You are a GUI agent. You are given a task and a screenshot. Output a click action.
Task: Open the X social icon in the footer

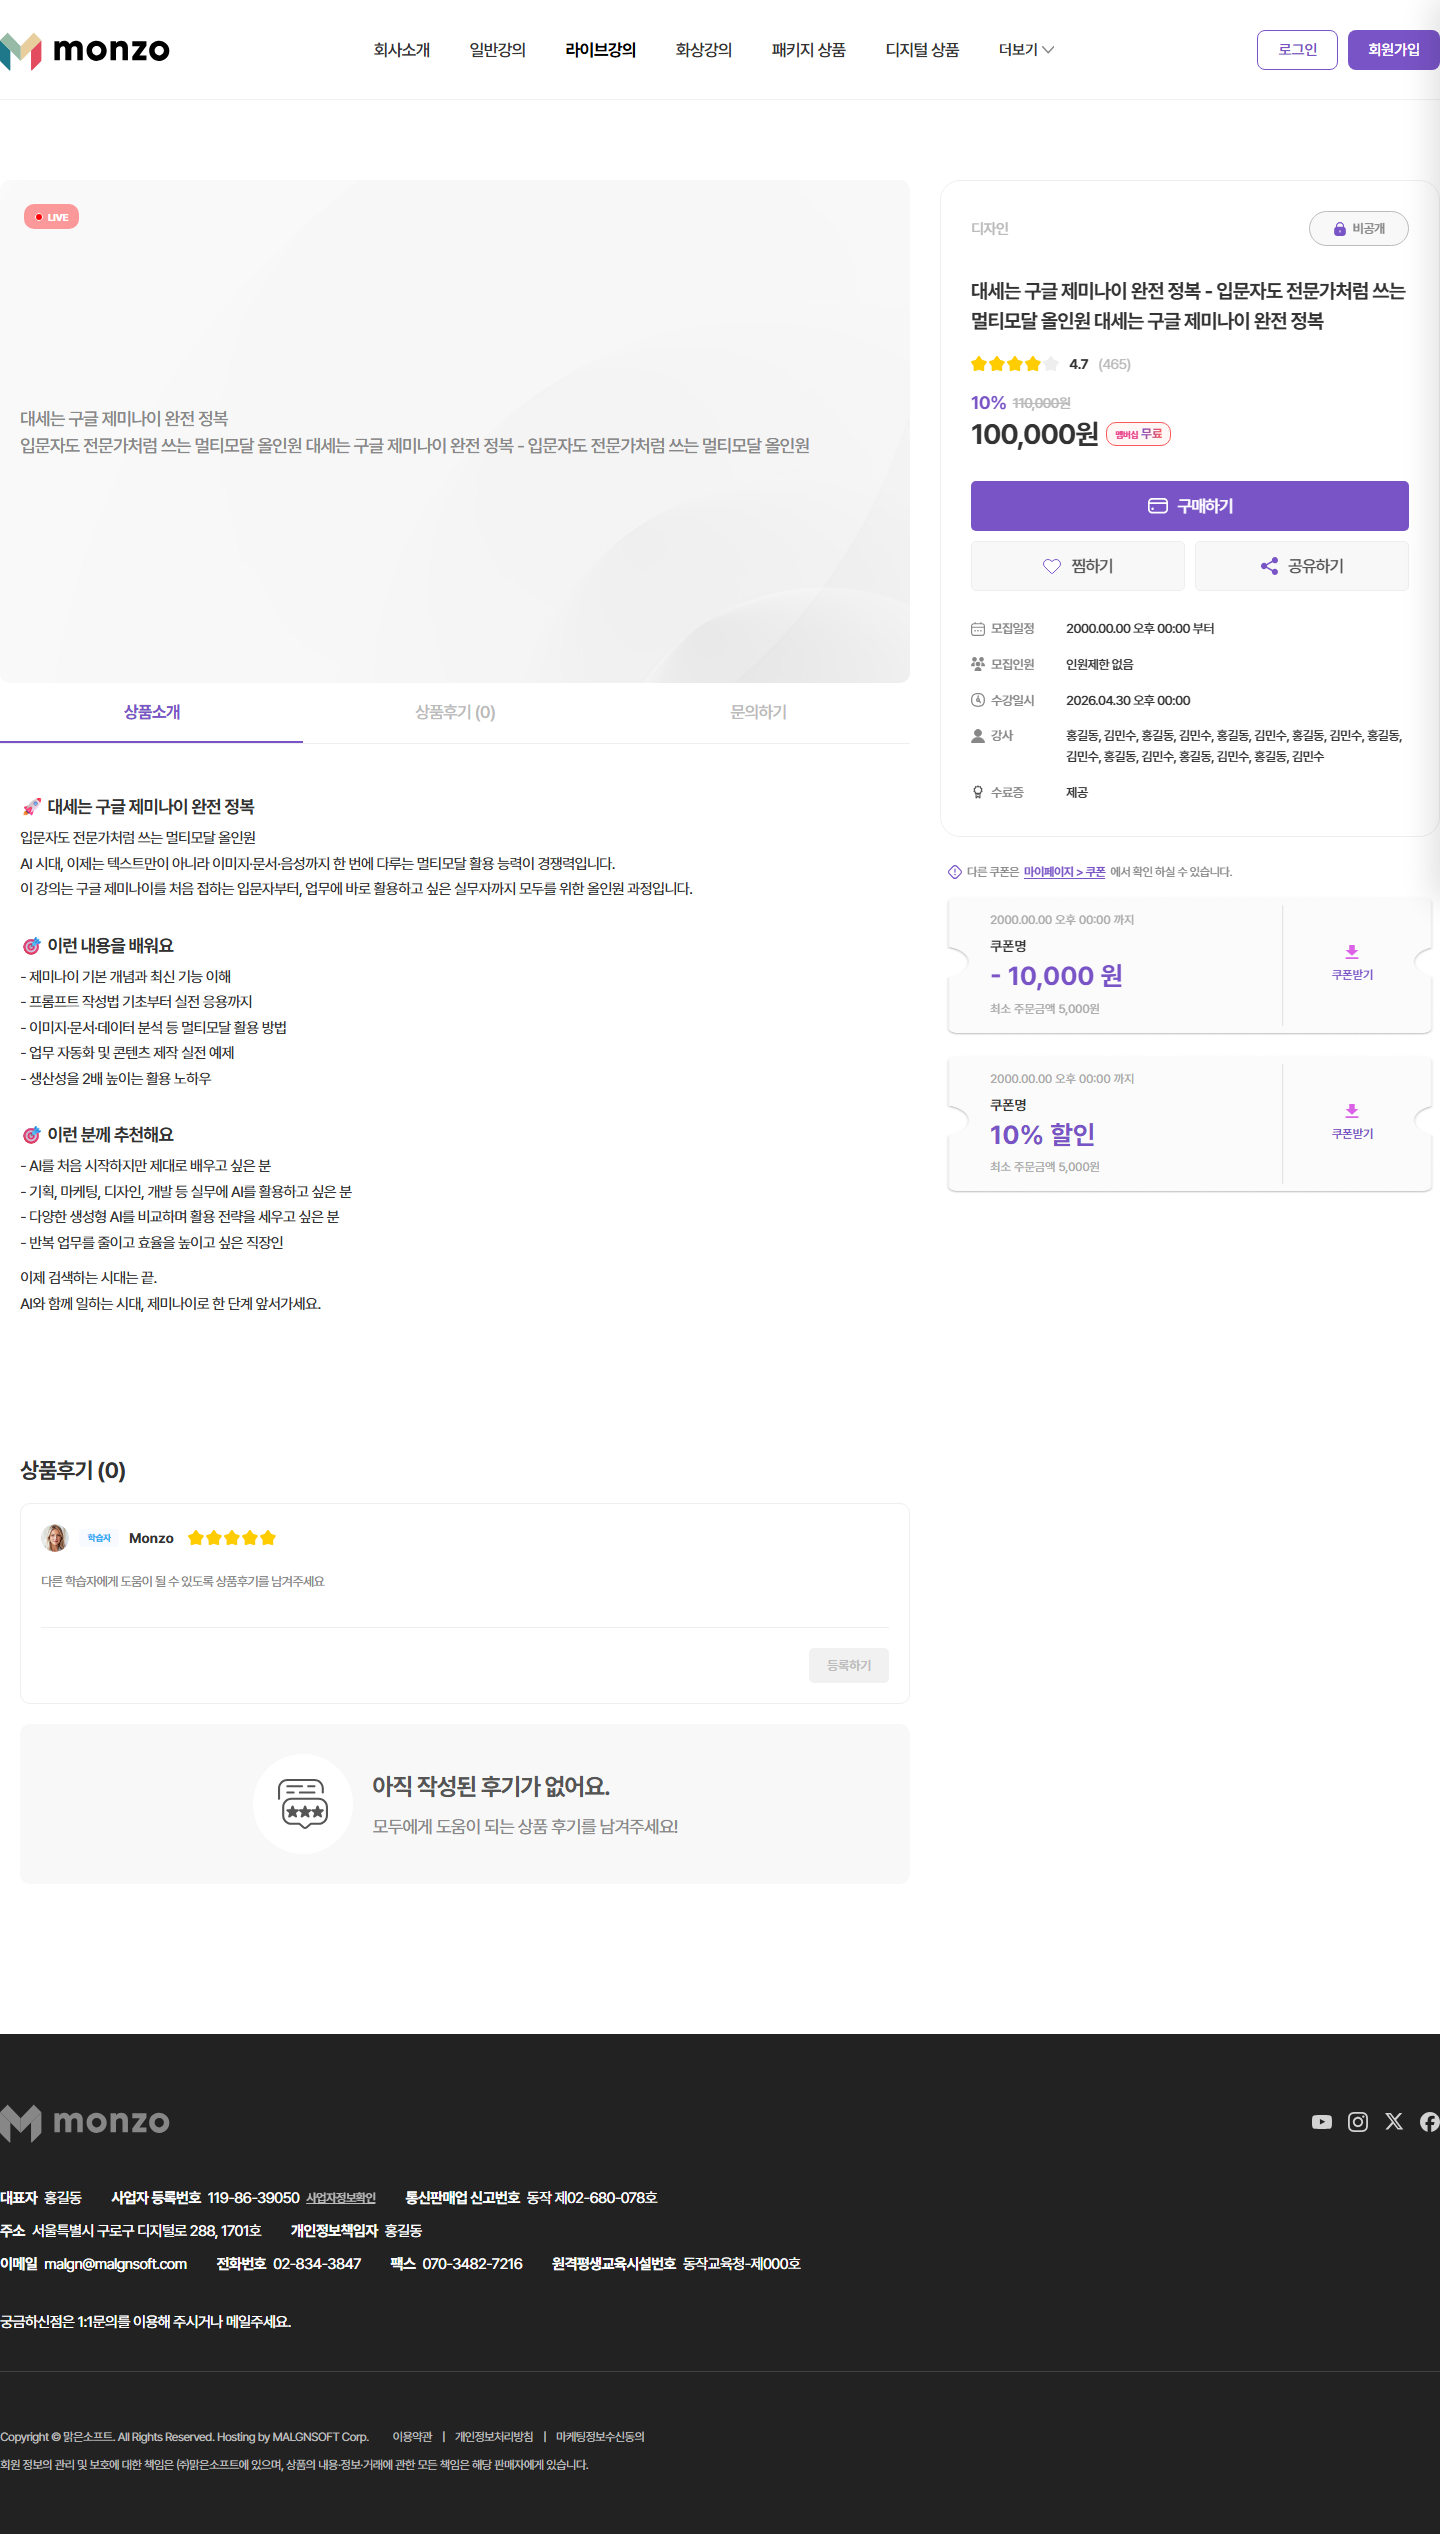coord(1393,2121)
